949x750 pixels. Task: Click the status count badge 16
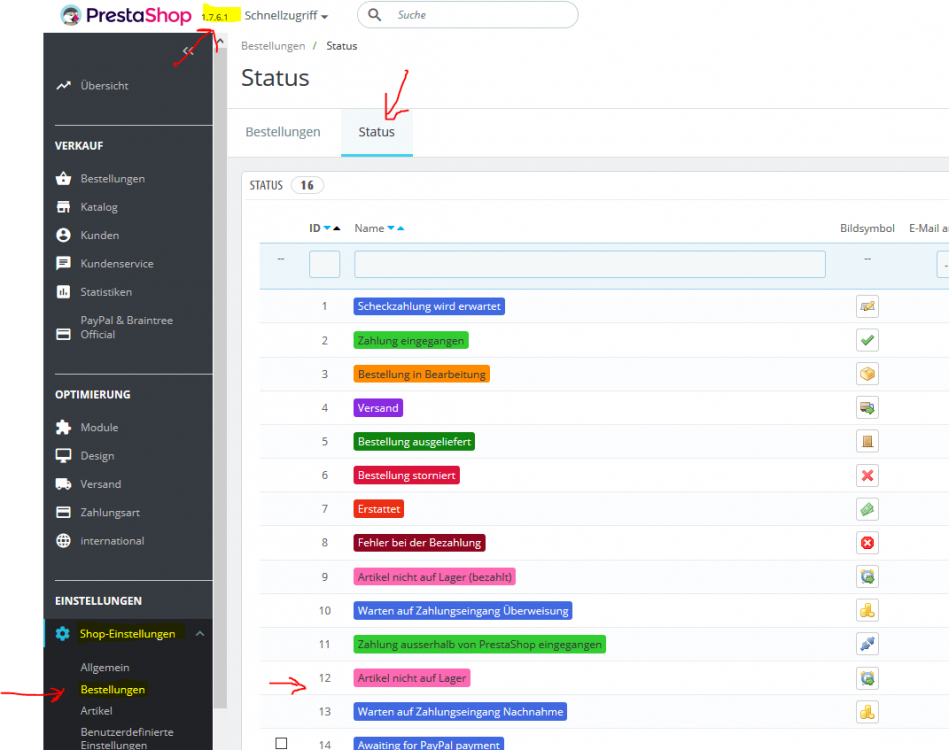[x=307, y=185]
